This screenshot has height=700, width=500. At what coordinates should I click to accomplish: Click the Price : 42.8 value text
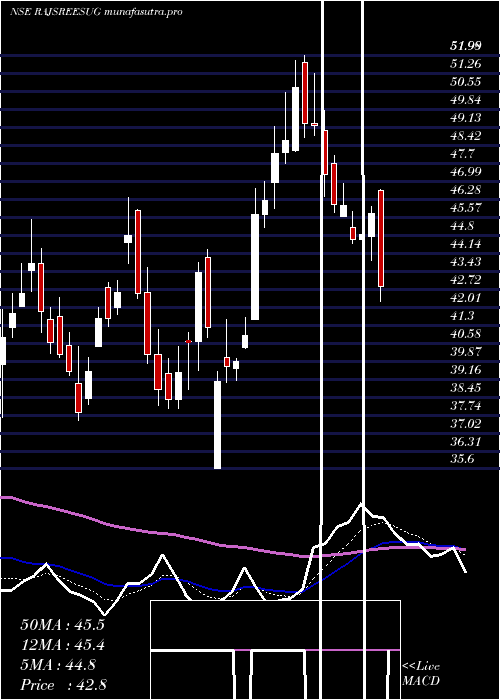tap(63, 685)
